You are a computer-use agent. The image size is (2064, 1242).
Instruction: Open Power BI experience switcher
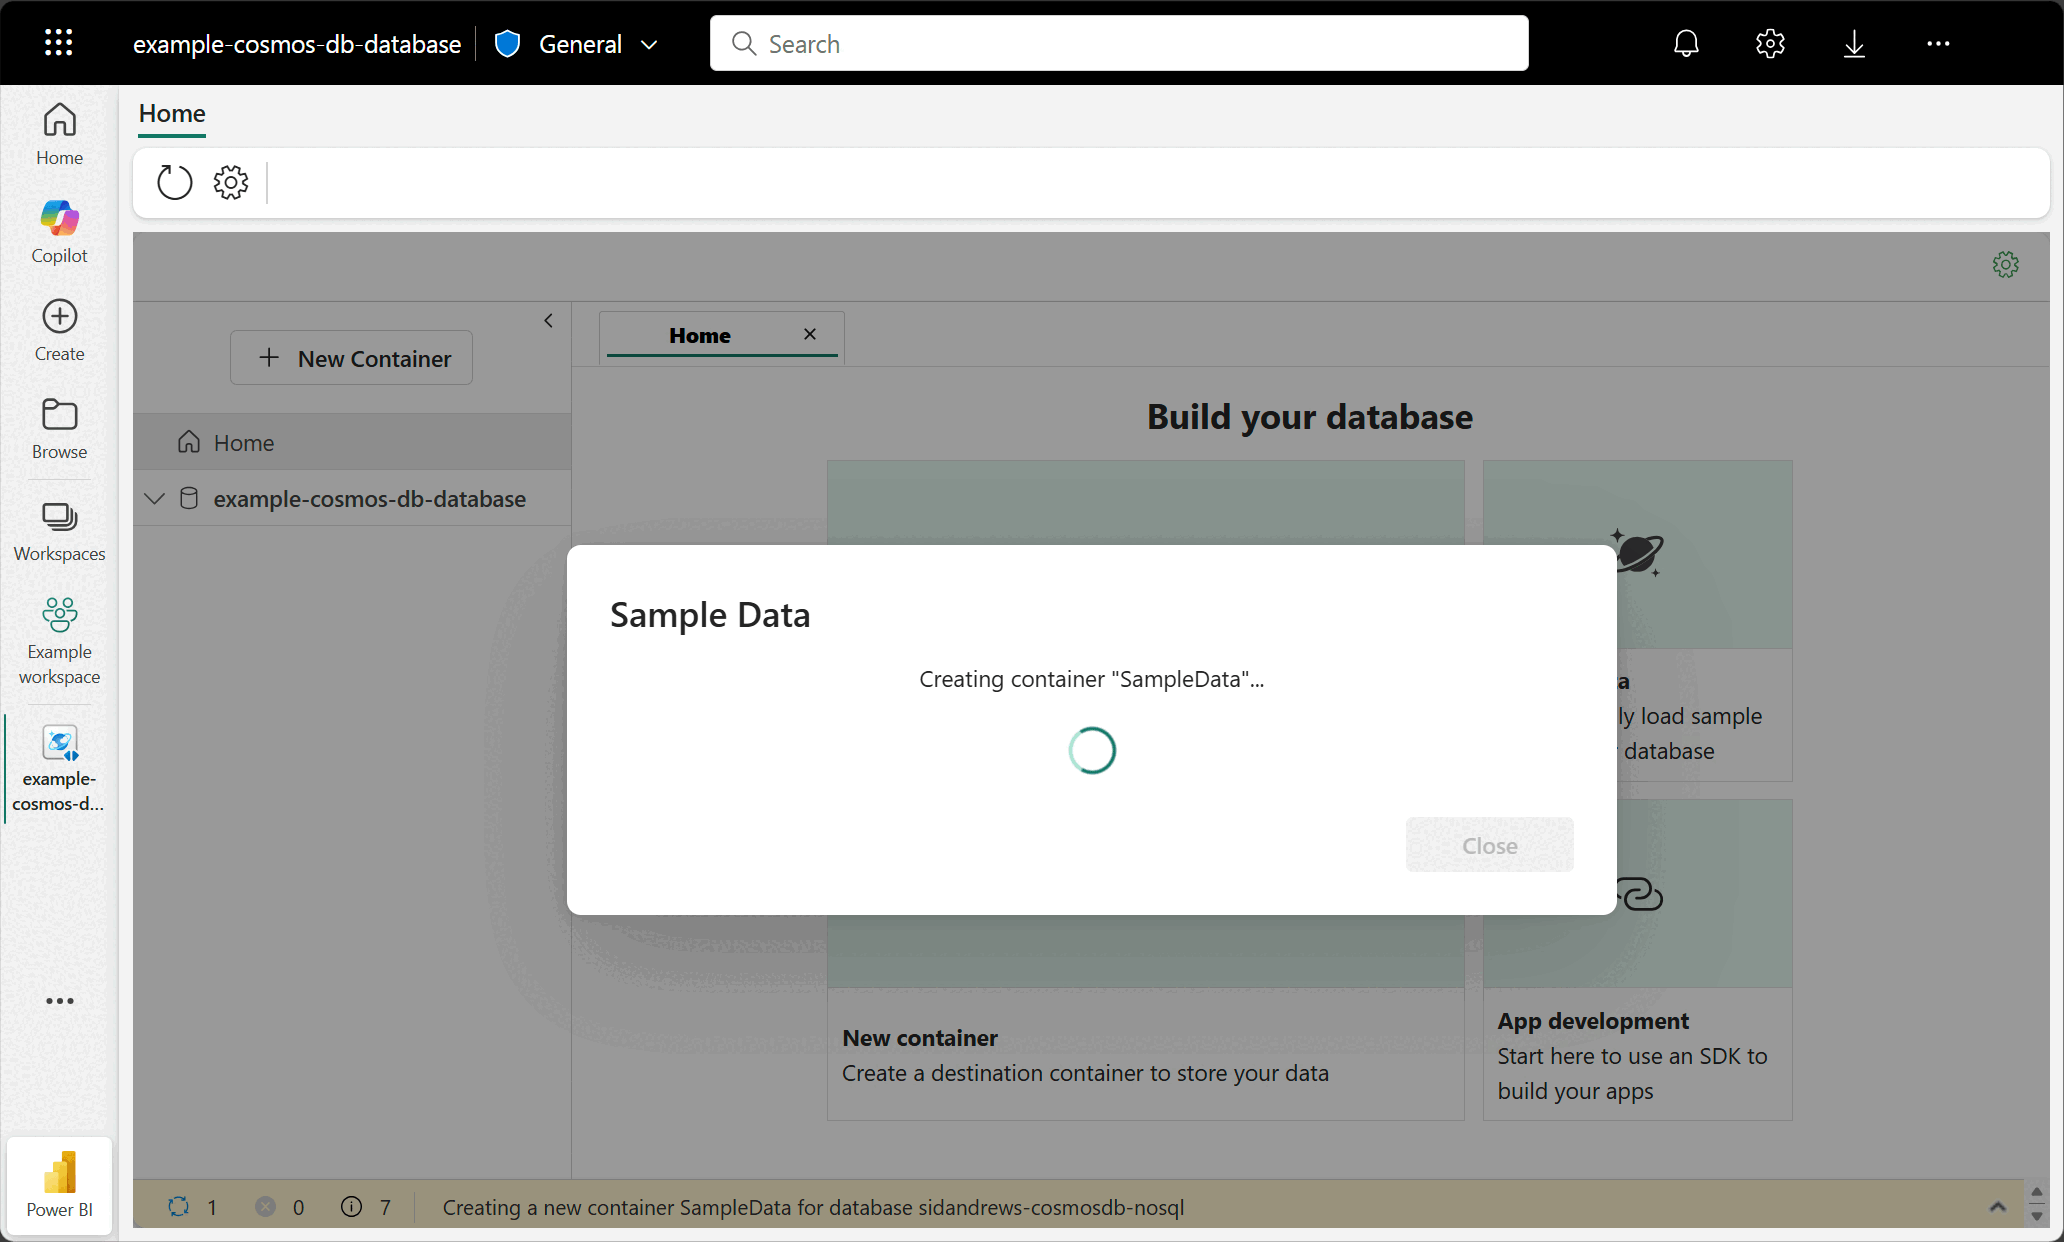coord(59,1185)
